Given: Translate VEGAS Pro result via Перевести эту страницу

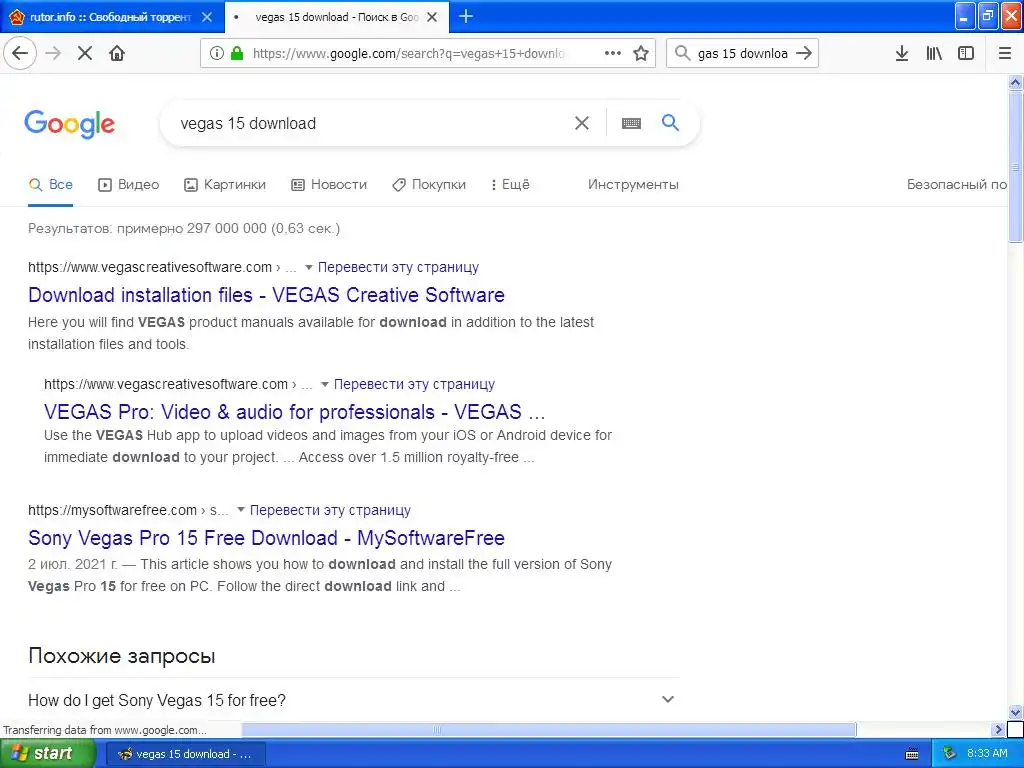Looking at the screenshot, I should (x=414, y=384).
